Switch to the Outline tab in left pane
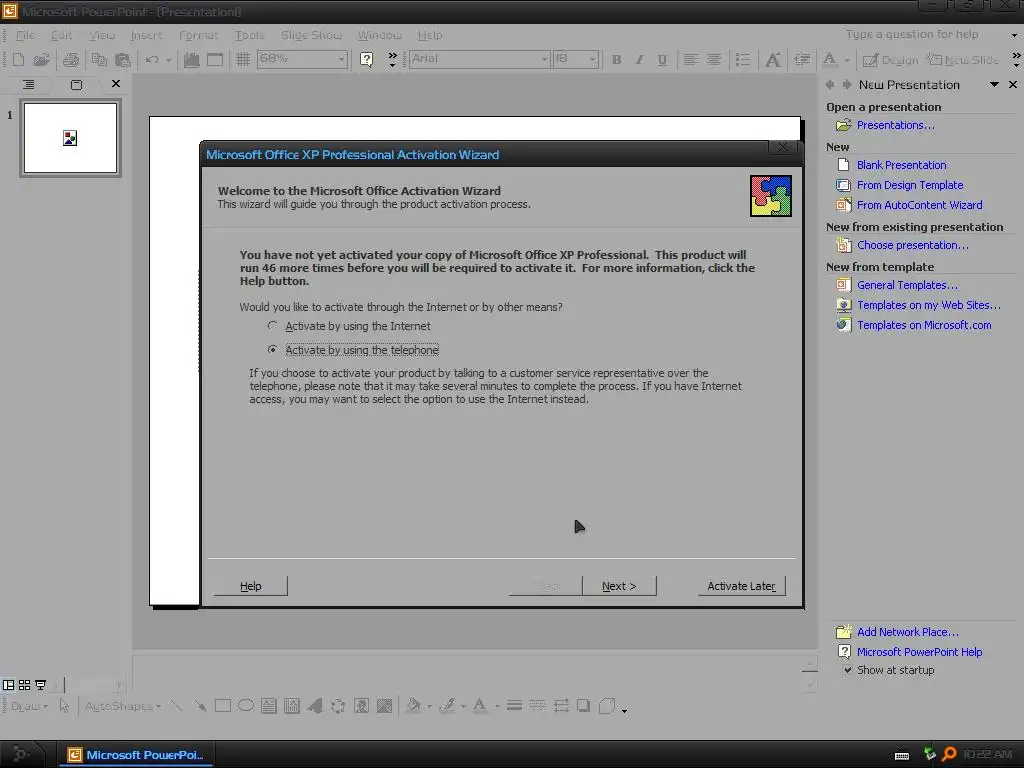This screenshot has height=768, width=1024. pos(29,84)
